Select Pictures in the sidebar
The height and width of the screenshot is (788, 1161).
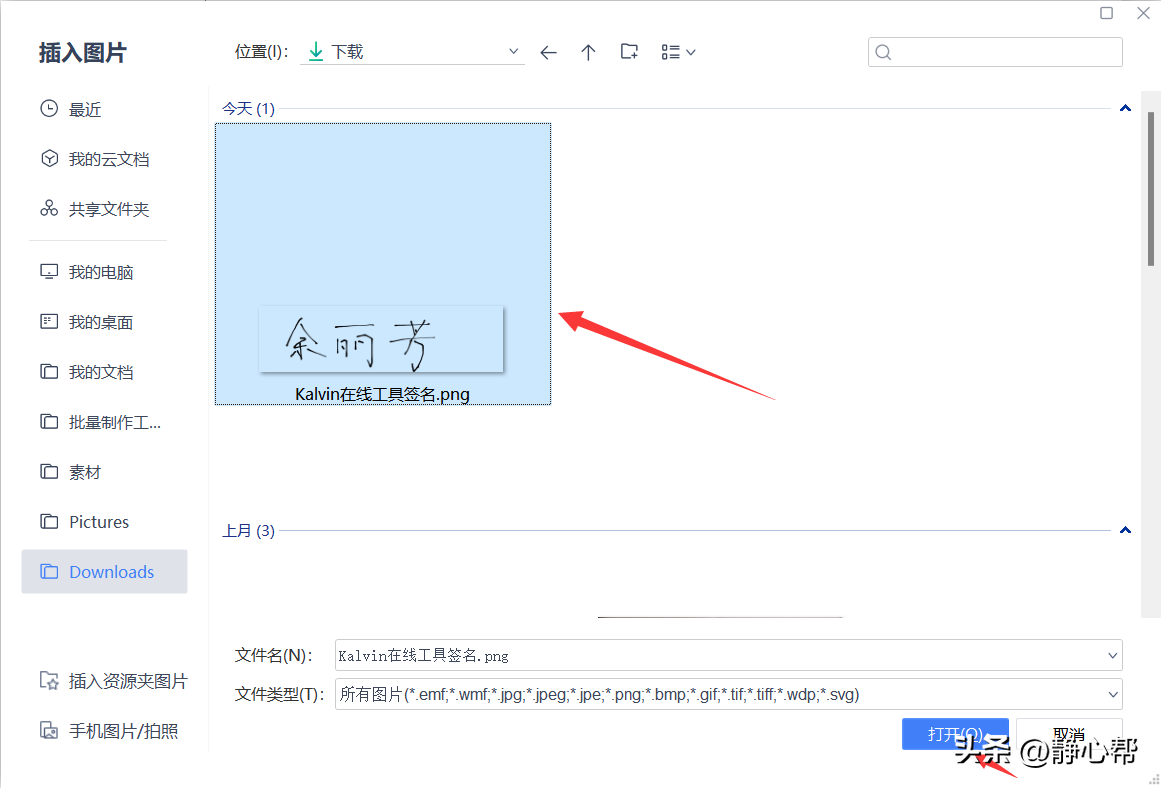[x=98, y=521]
